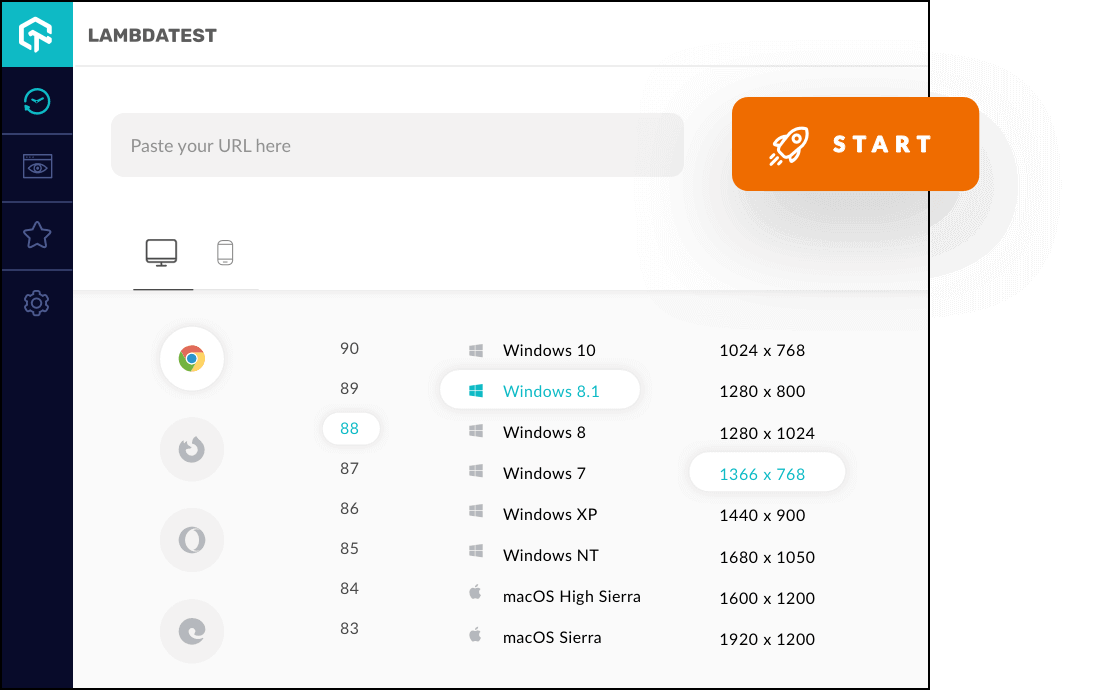Viewport: 1109px width, 690px height.
Task: Switch to the desktop devices tab
Action: click(x=162, y=253)
